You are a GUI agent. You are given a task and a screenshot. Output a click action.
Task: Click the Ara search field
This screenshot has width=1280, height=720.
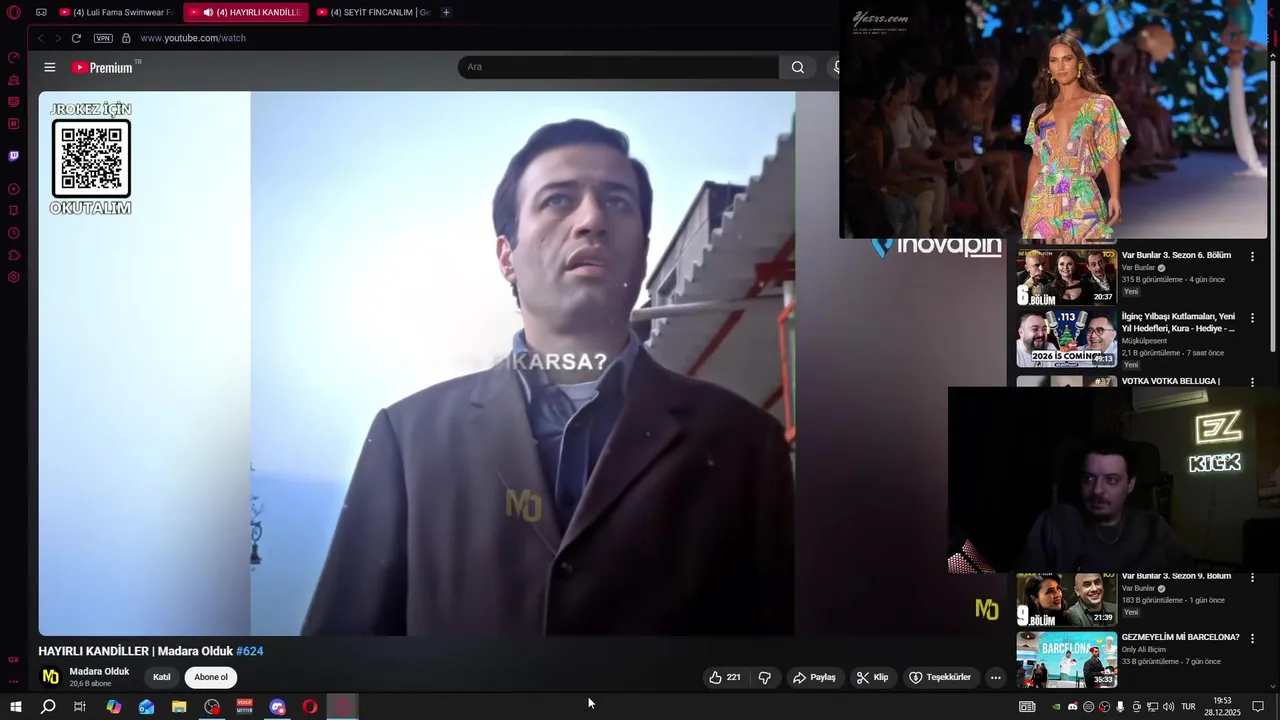coord(618,67)
